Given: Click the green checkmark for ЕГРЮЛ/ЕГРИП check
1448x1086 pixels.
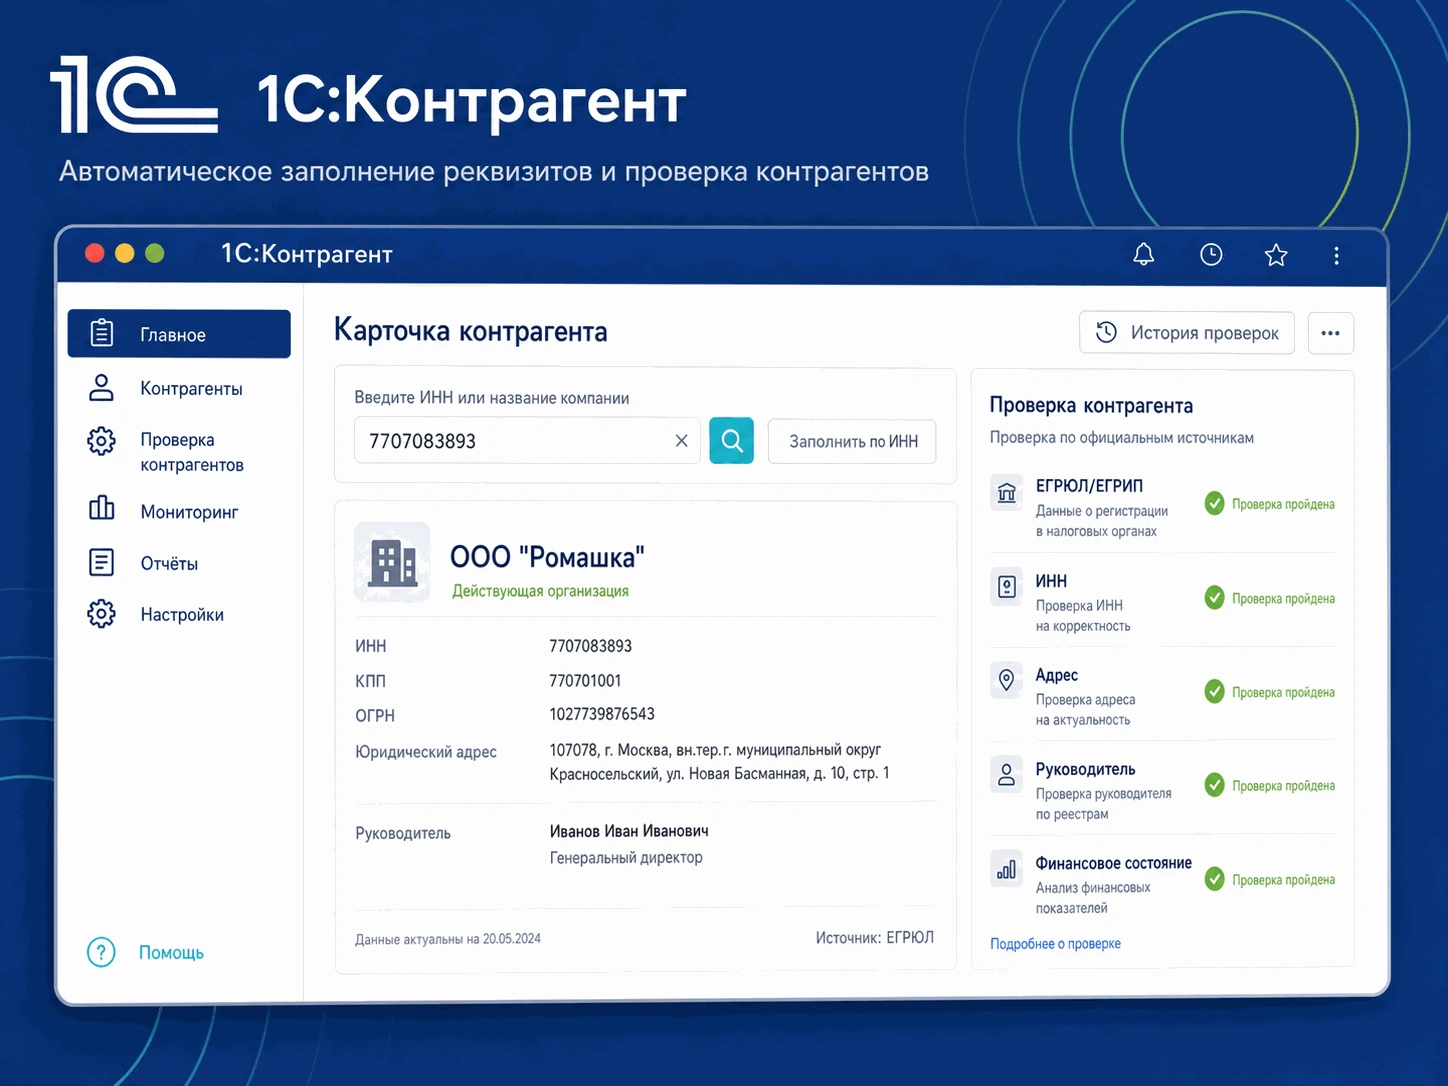Looking at the screenshot, I should coord(1214,504).
